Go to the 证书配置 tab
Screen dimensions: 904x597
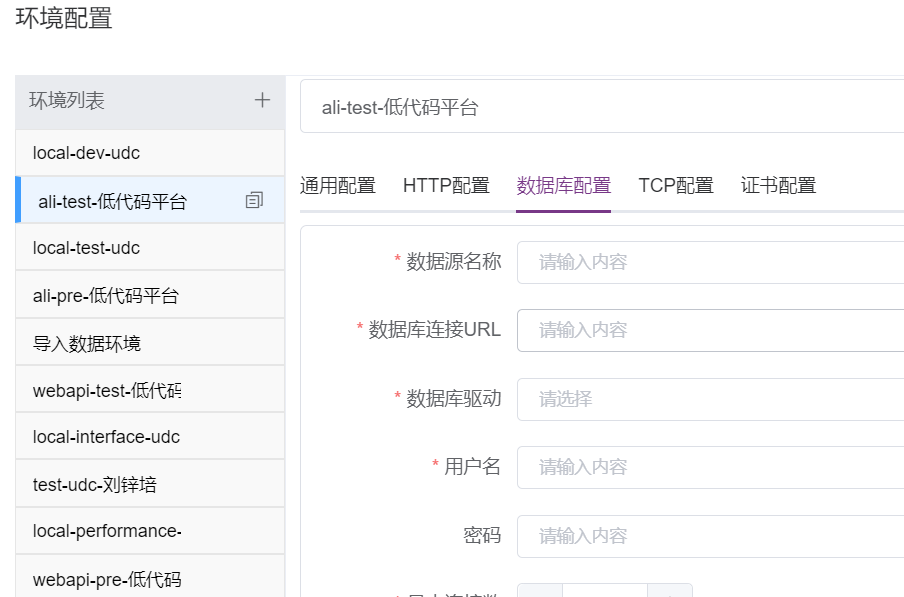pyautogui.click(x=778, y=185)
